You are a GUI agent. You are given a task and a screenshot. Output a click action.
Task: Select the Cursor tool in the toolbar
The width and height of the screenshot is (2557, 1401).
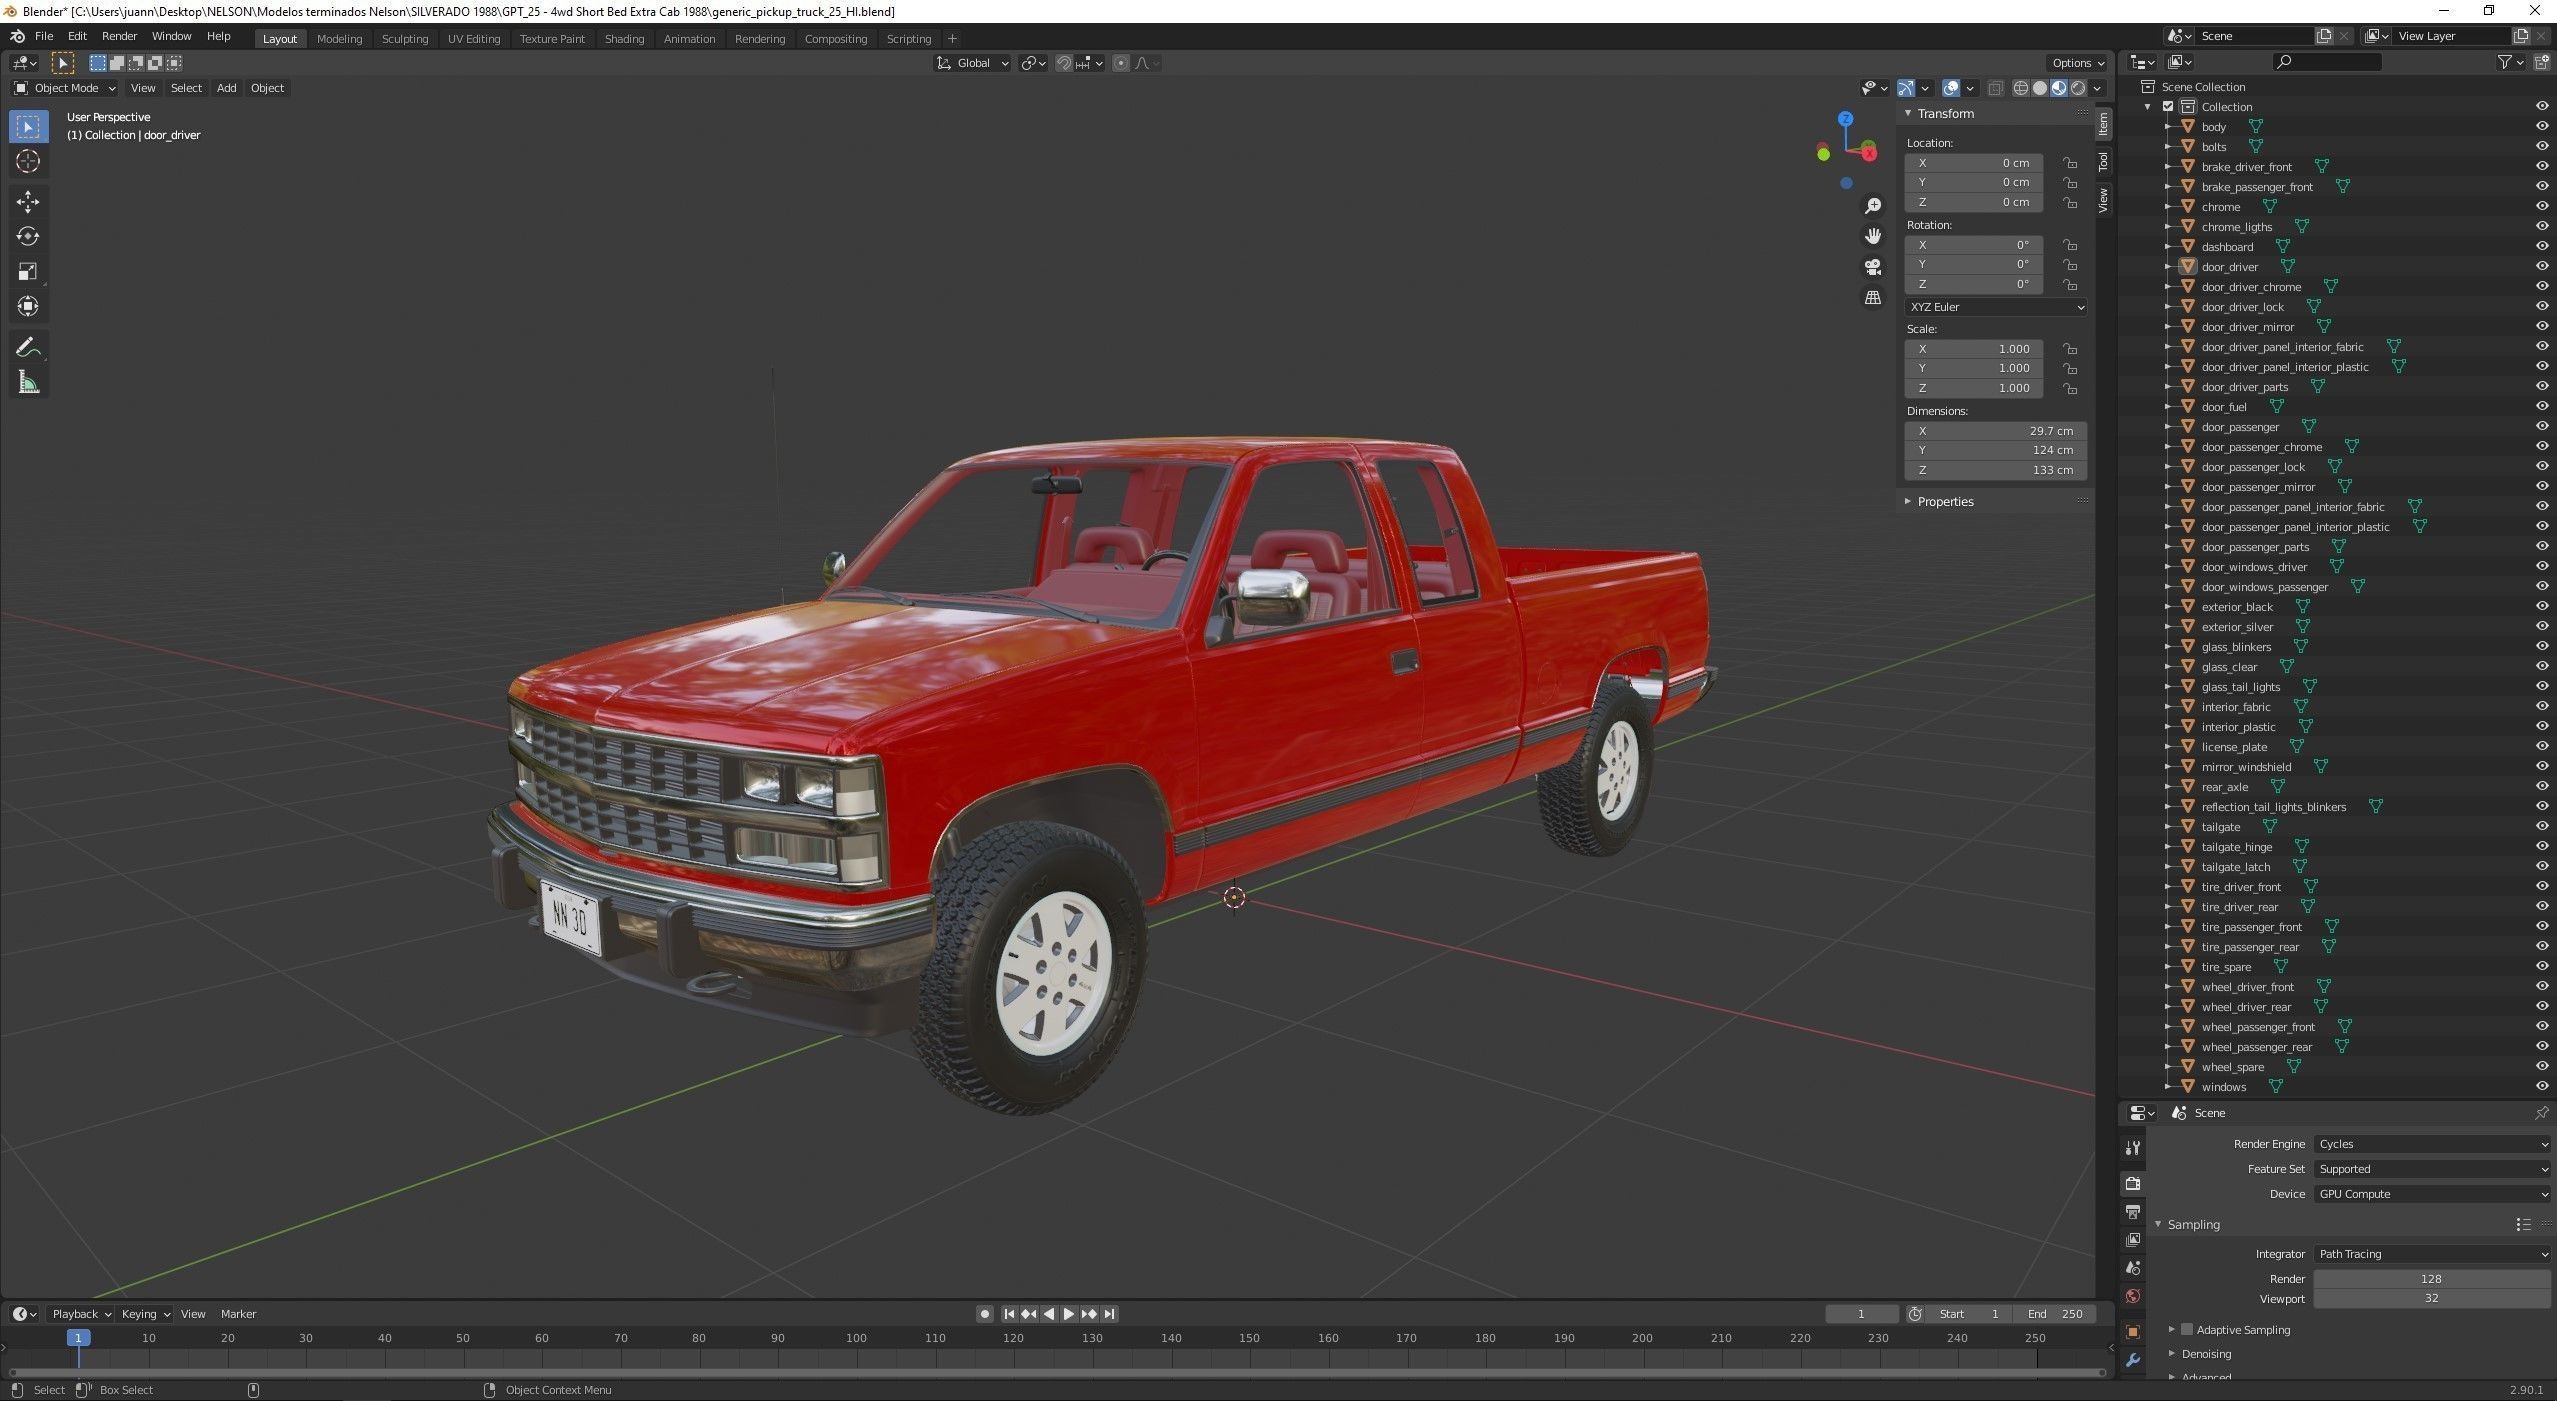pyautogui.click(x=28, y=161)
